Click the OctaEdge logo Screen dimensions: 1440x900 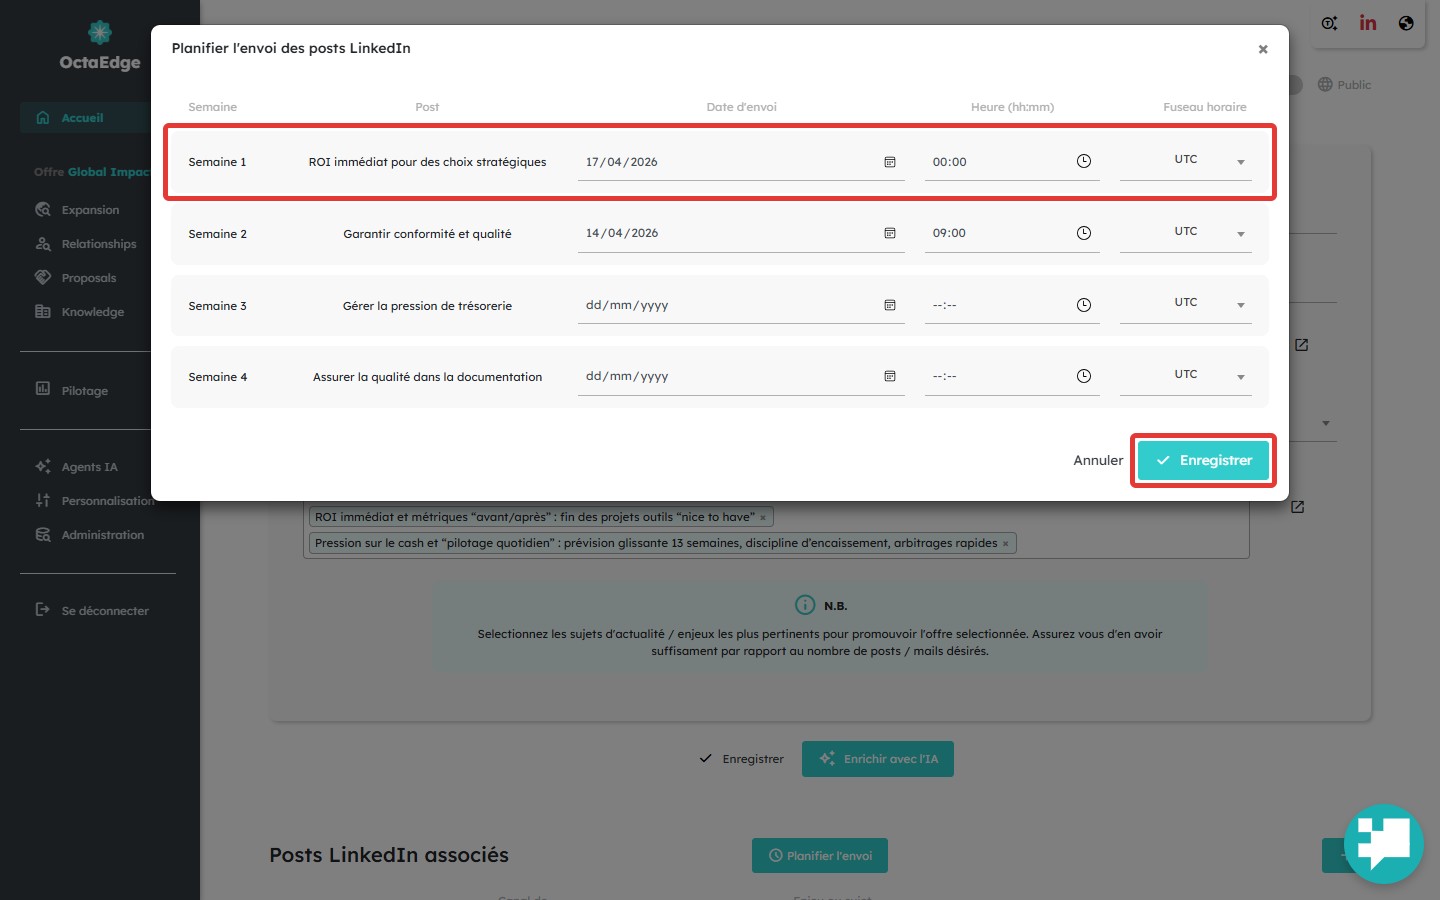click(x=100, y=47)
